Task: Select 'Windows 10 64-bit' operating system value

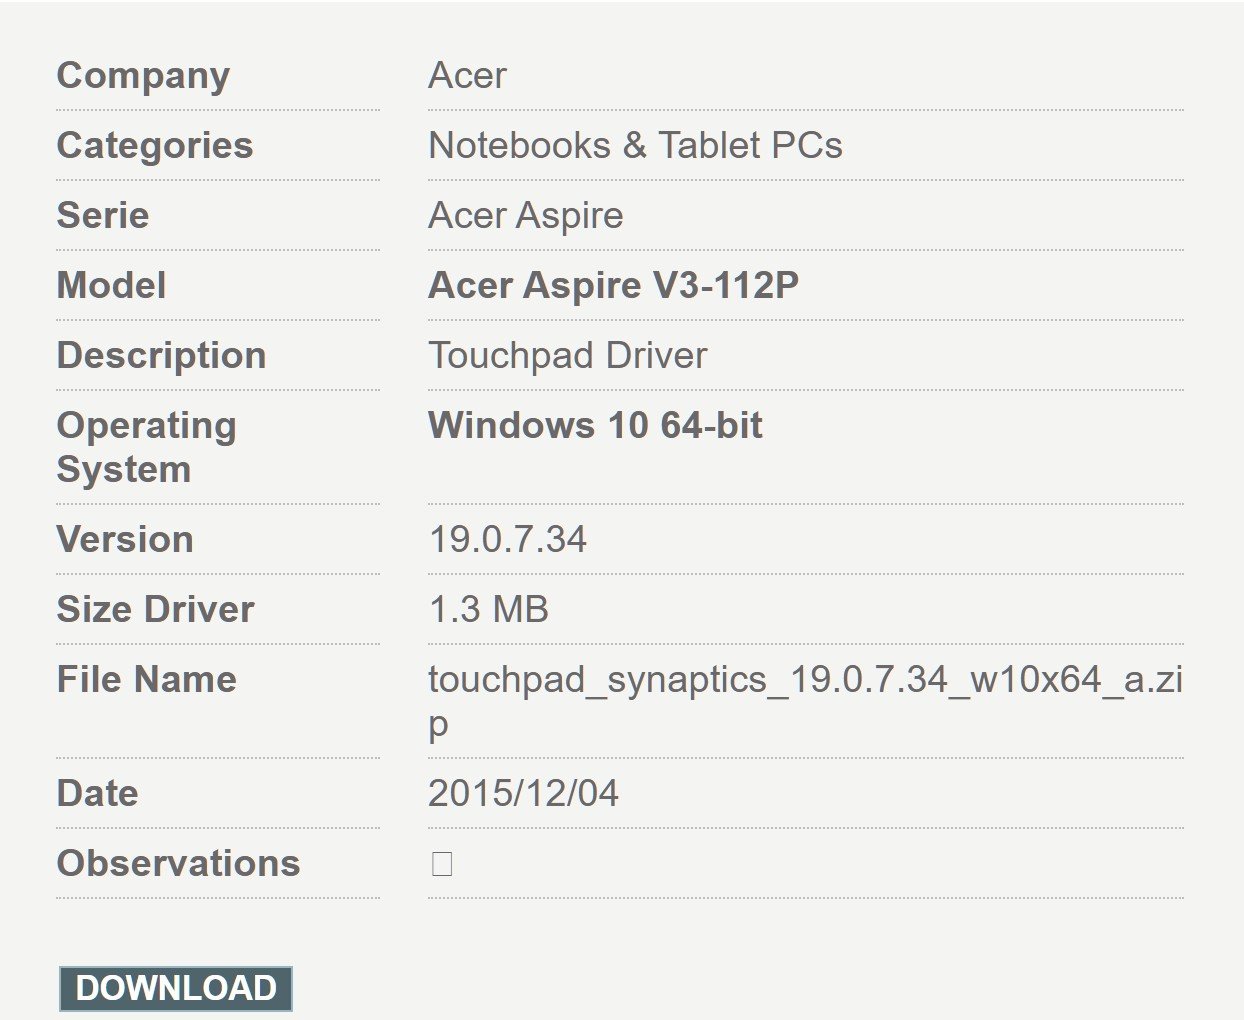Action: click(x=595, y=425)
